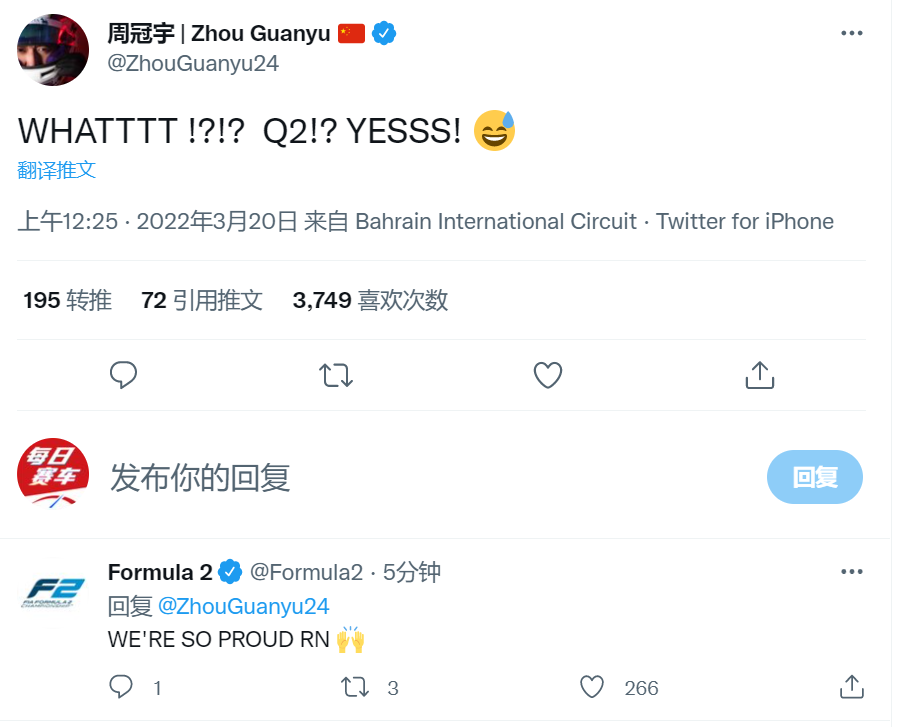
Task: Open more options on Zhou Guanyu's tweet
Action: [x=851, y=33]
